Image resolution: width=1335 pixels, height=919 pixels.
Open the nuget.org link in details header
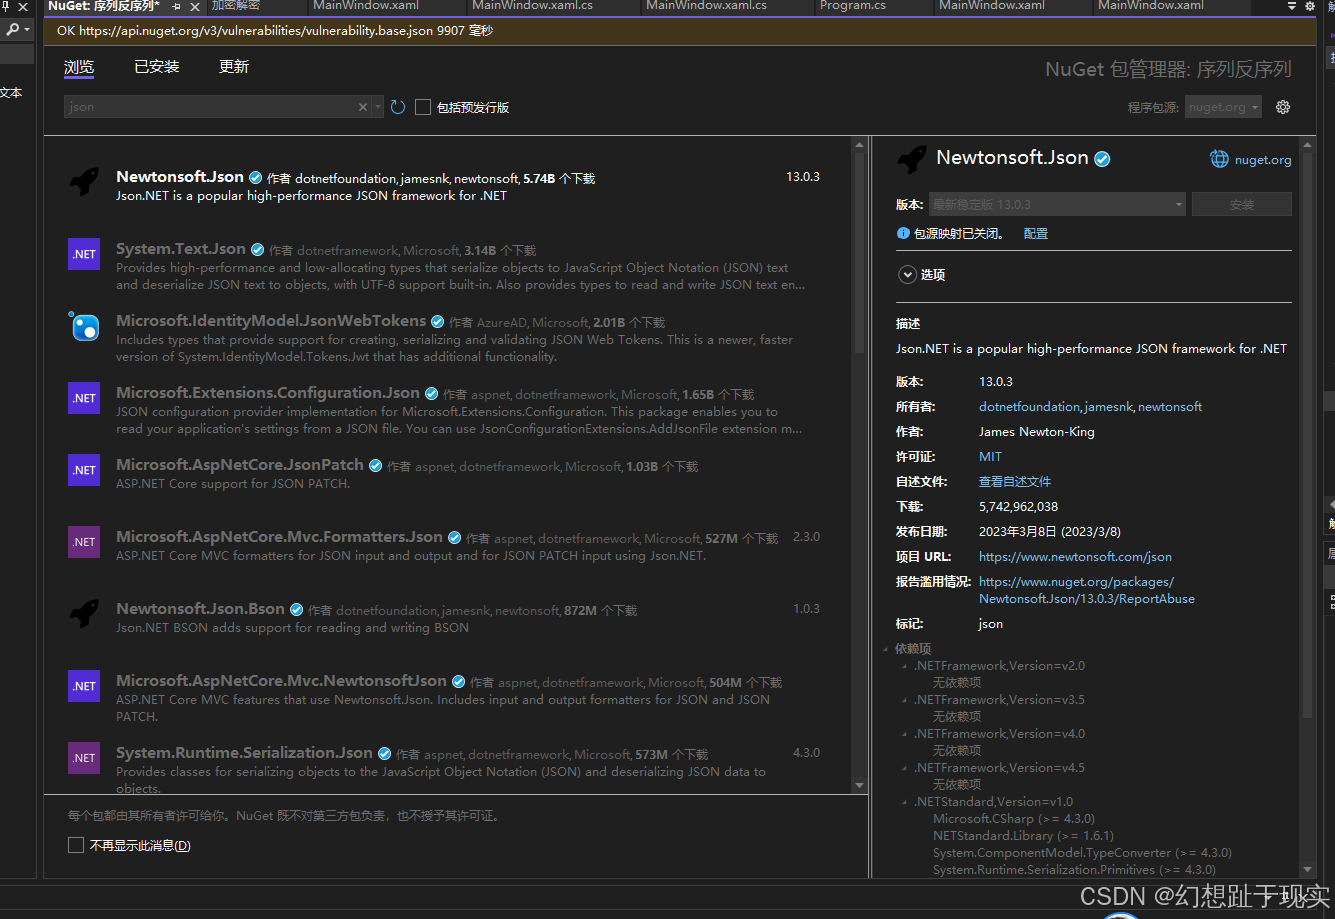tap(1263, 160)
